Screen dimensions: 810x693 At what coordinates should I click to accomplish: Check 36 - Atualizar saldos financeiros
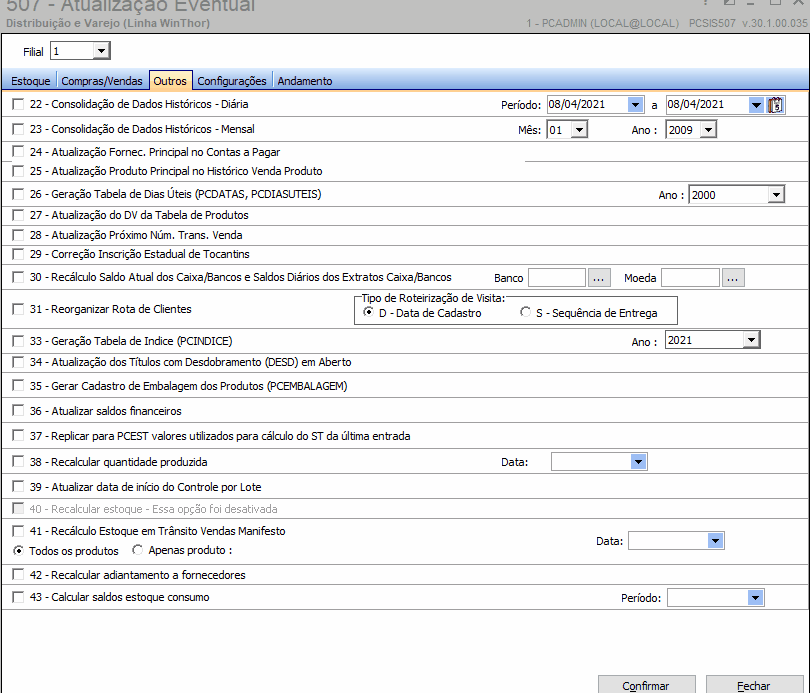pos(18,411)
